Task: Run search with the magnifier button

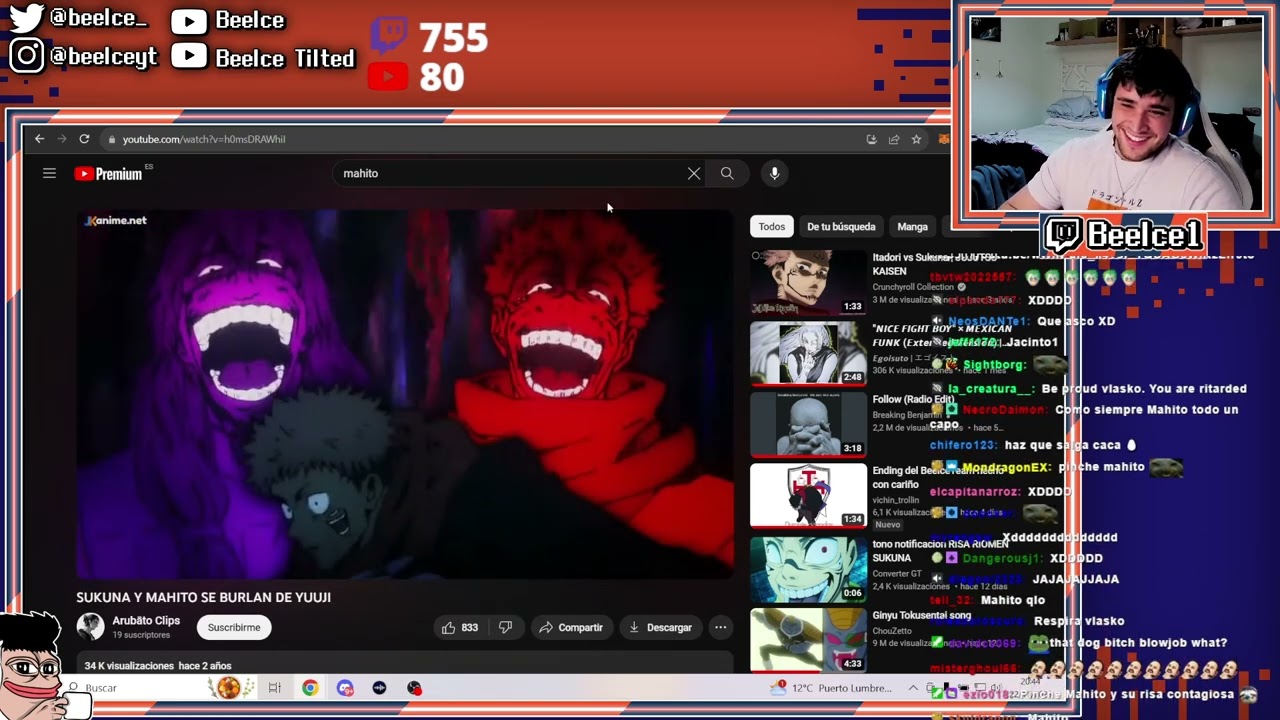Action: [727, 173]
